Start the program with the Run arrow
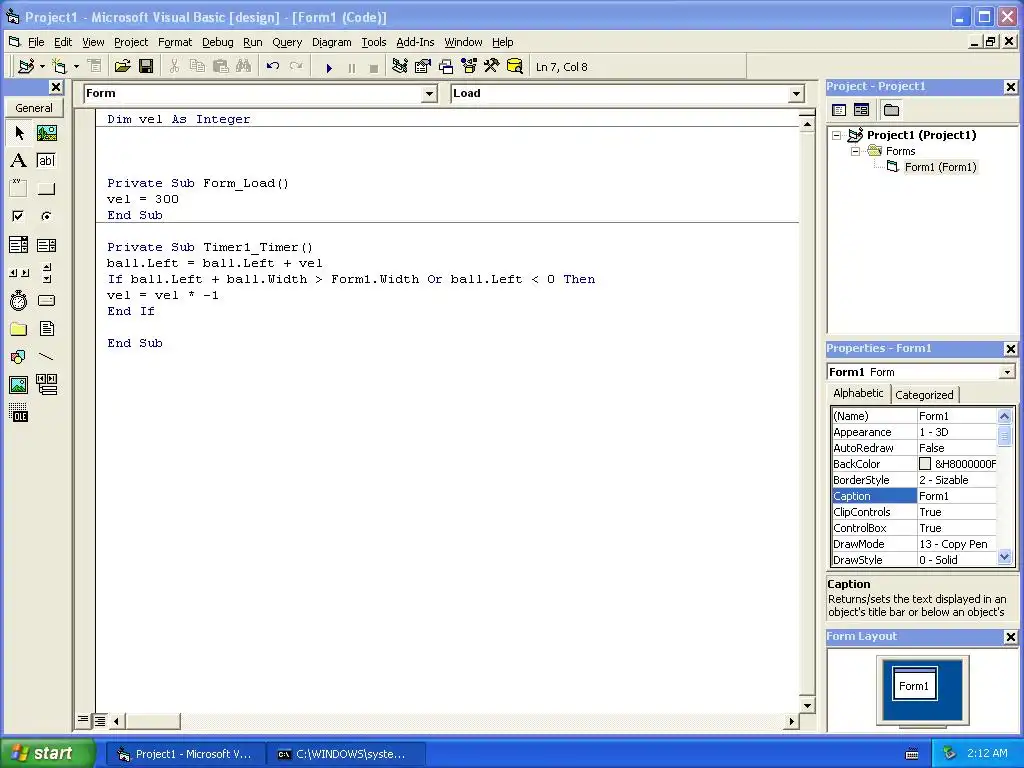Viewport: 1024px width, 768px height. 329,67
